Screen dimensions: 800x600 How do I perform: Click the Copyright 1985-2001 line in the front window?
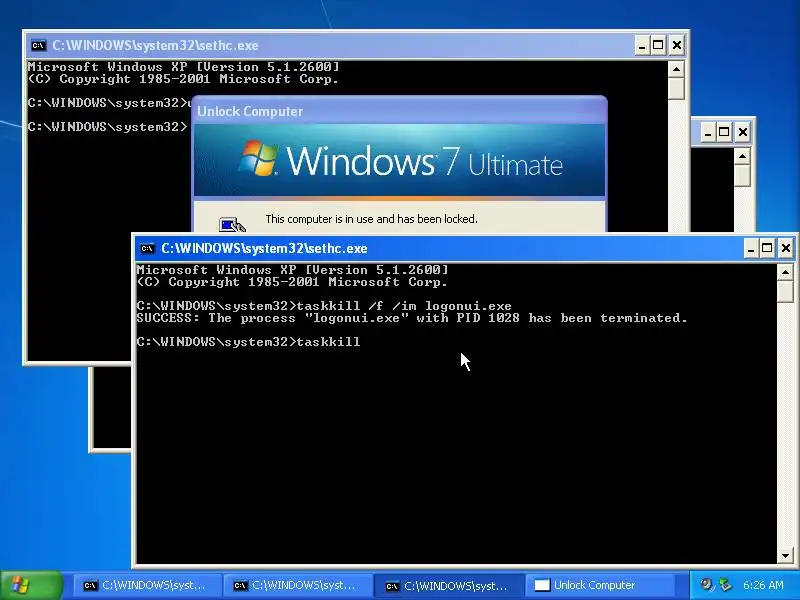[292, 282]
